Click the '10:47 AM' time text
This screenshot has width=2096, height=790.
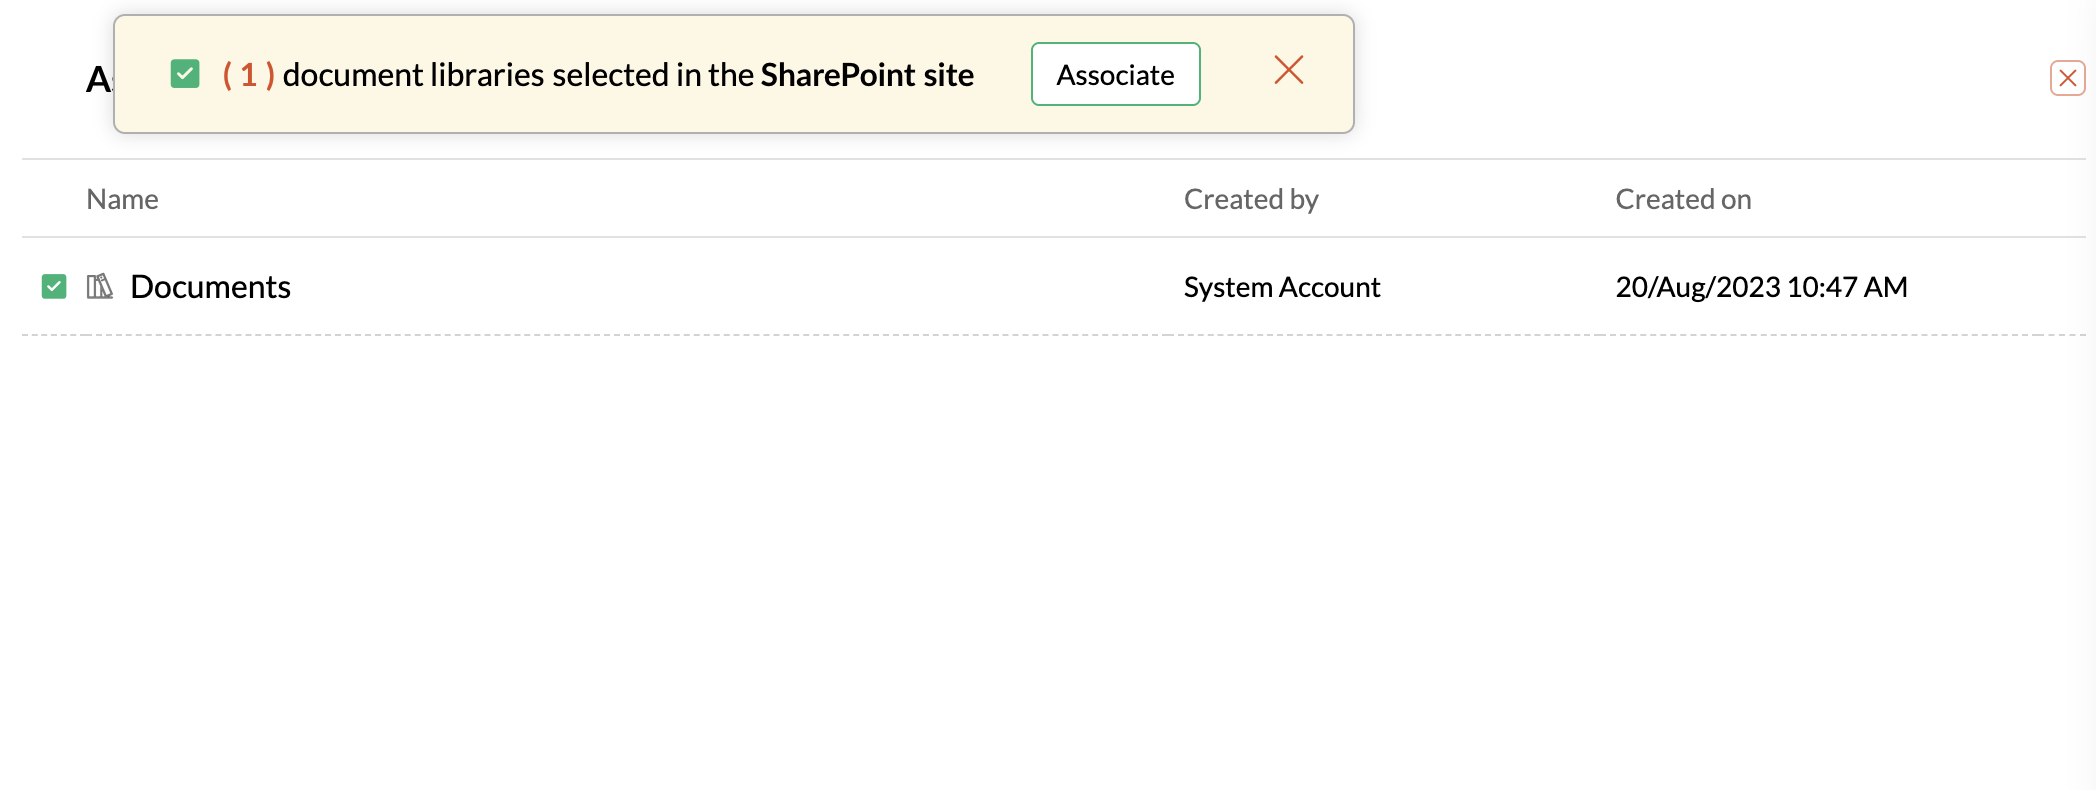tap(1847, 287)
